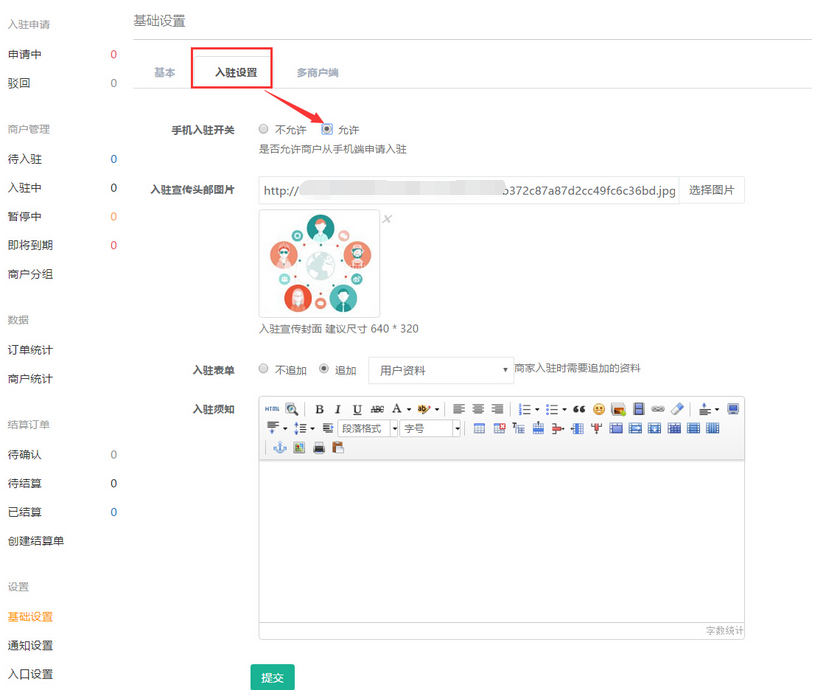
Task: Open the emoticon picker in the editor
Action: coord(599,409)
